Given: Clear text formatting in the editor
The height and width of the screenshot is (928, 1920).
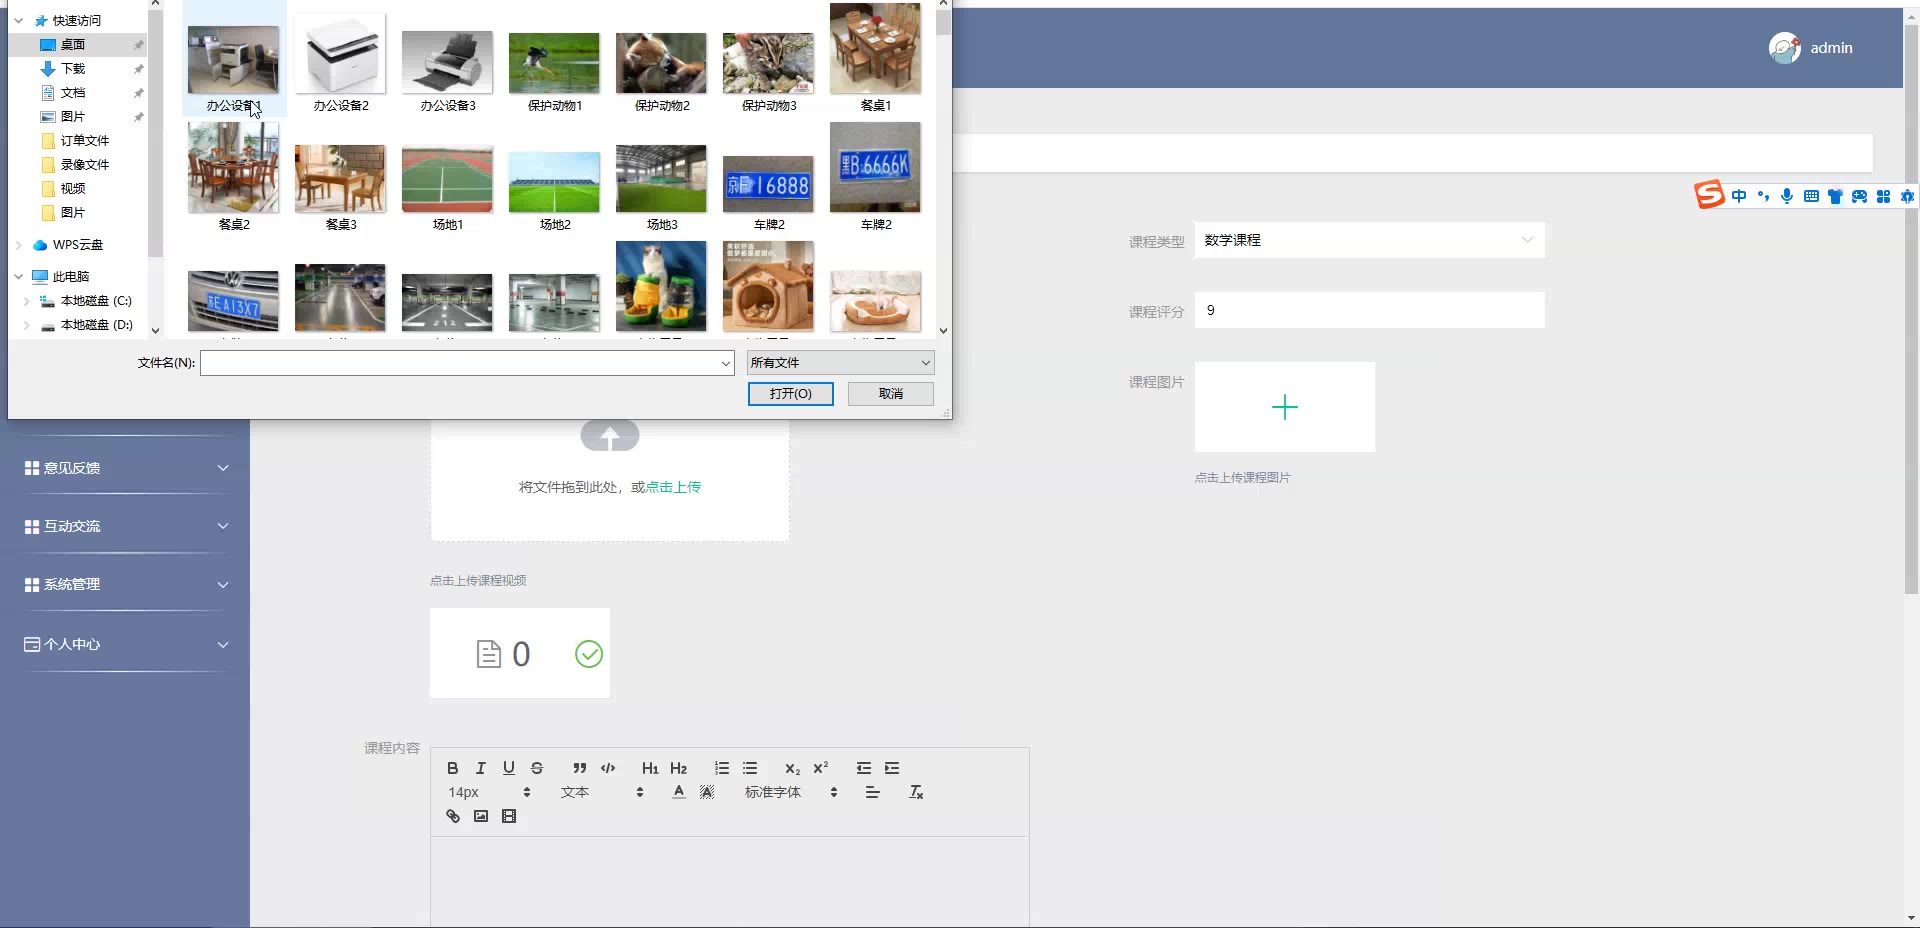Looking at the screenshot, I should [915, 792].
